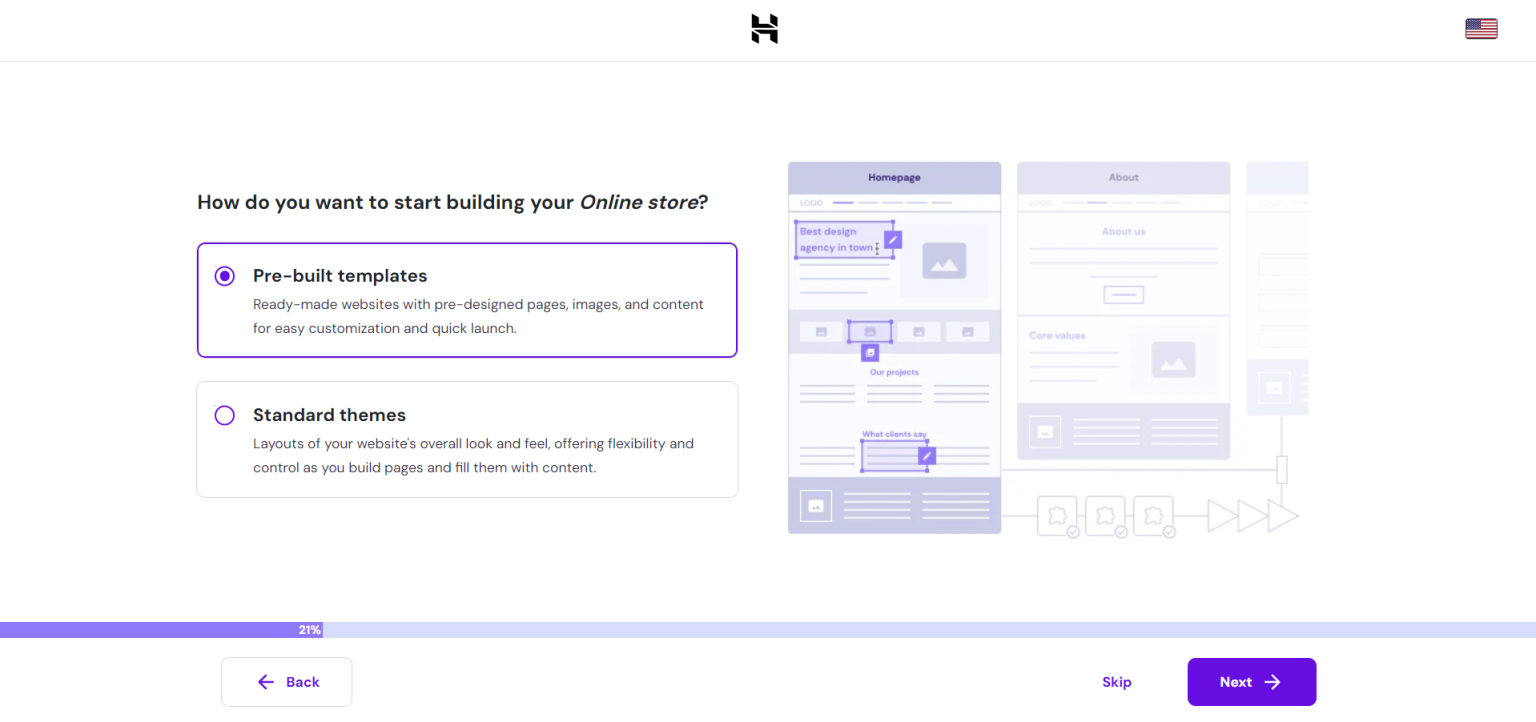This screenshot has height=722, width=1536.
Task: Open the Homepage preview thumbnail
Action: 893,177
